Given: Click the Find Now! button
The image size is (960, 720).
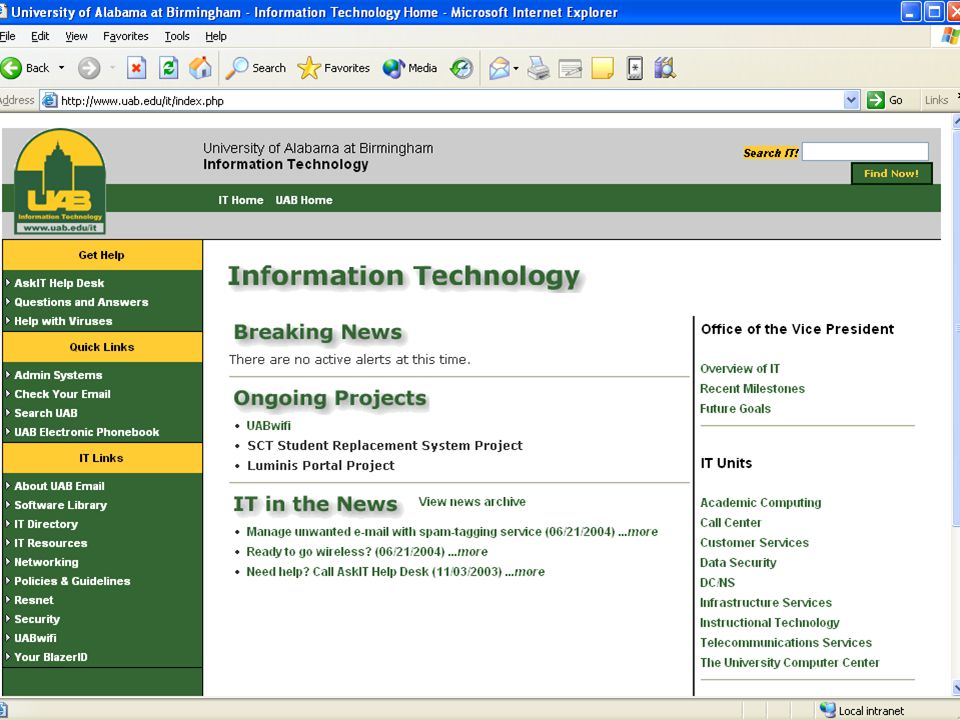Looking at the screenshot, I should (891, 173).
